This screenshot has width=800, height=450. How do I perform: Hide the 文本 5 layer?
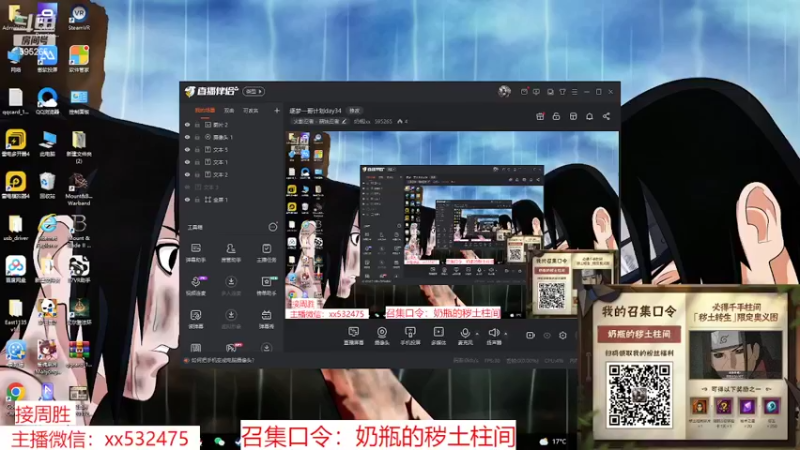(187, 149)
